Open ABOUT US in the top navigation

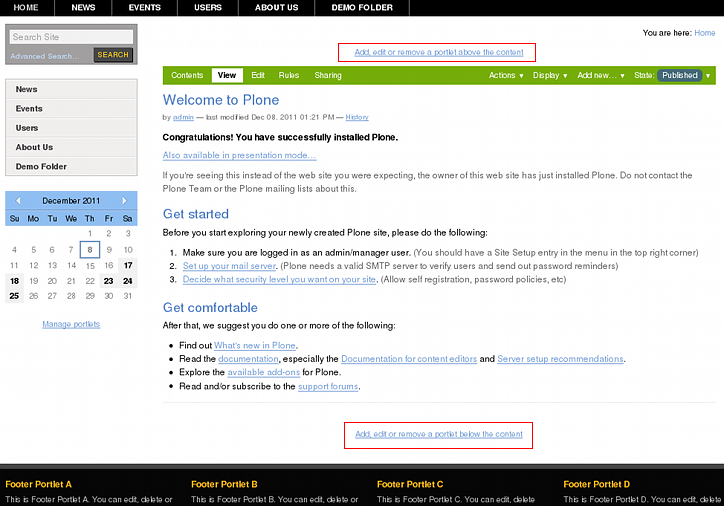(x=277, y=8)
